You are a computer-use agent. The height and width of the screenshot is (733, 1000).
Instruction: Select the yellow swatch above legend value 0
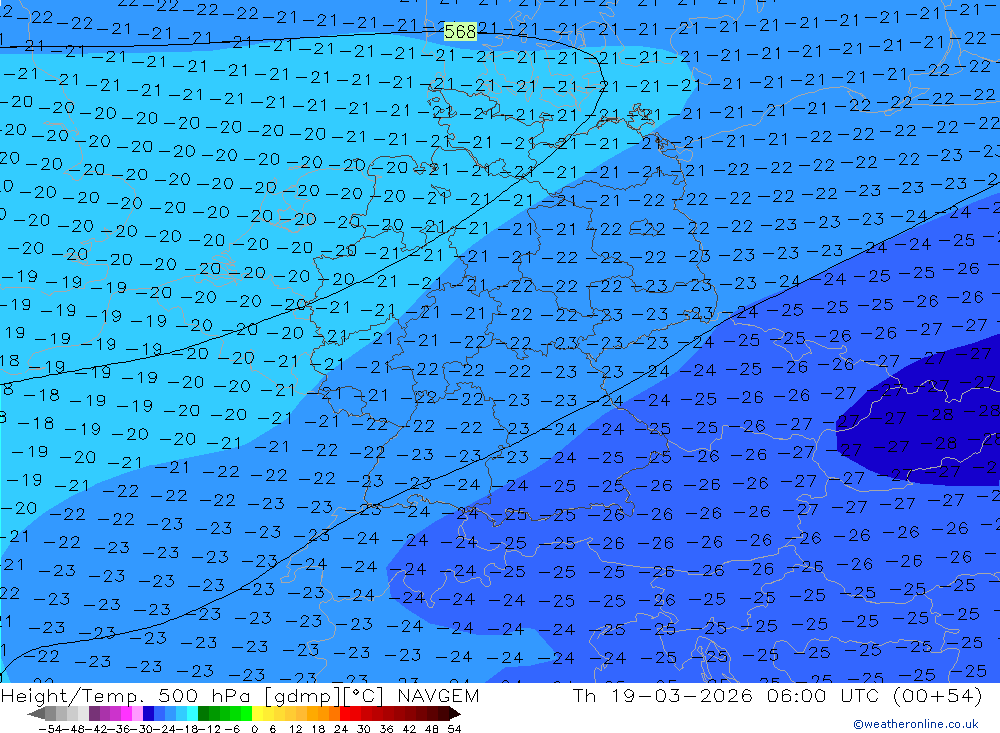pos(258,713)
